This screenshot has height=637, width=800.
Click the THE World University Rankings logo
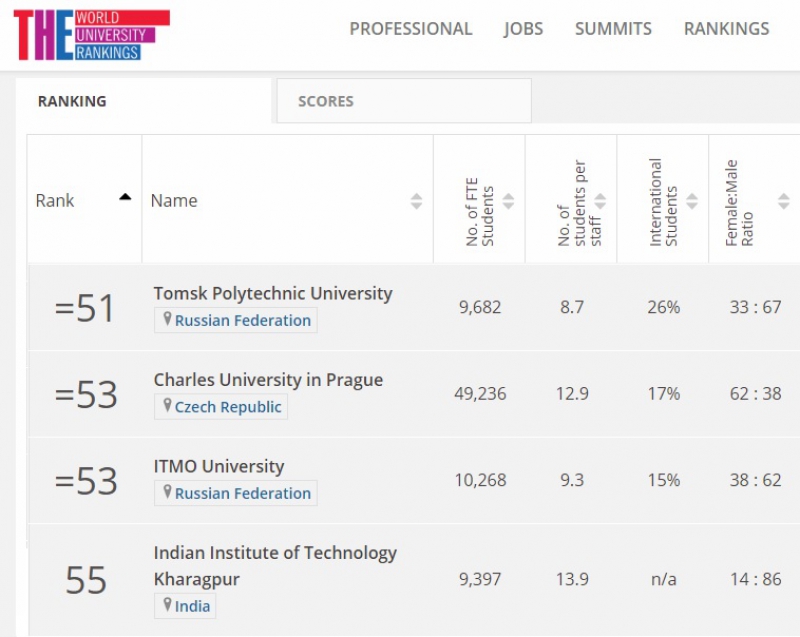point(91,35)
